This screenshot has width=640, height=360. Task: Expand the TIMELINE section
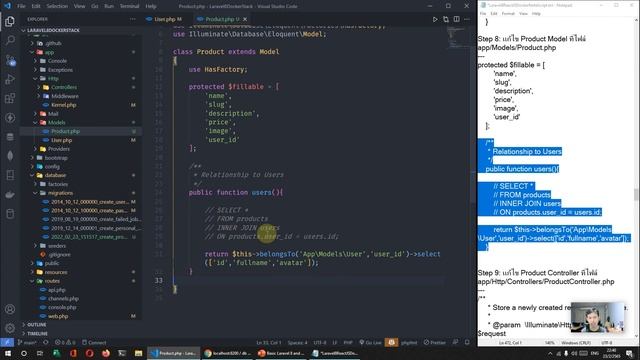81,333
